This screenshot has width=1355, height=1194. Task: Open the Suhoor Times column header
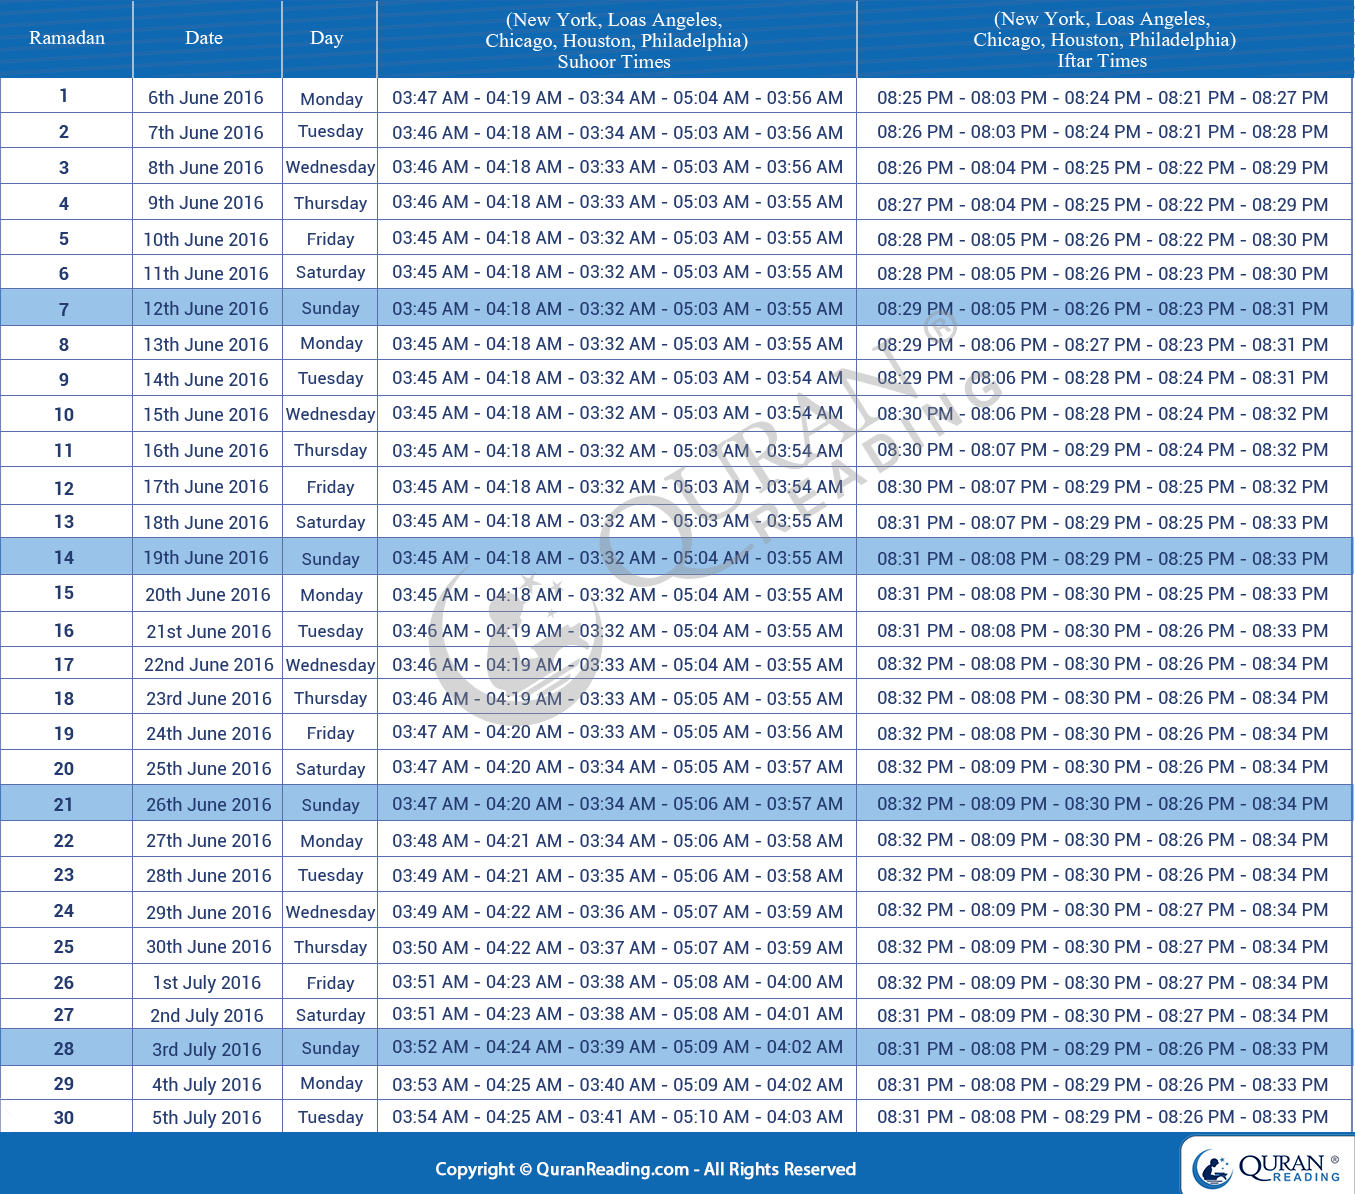616,38
